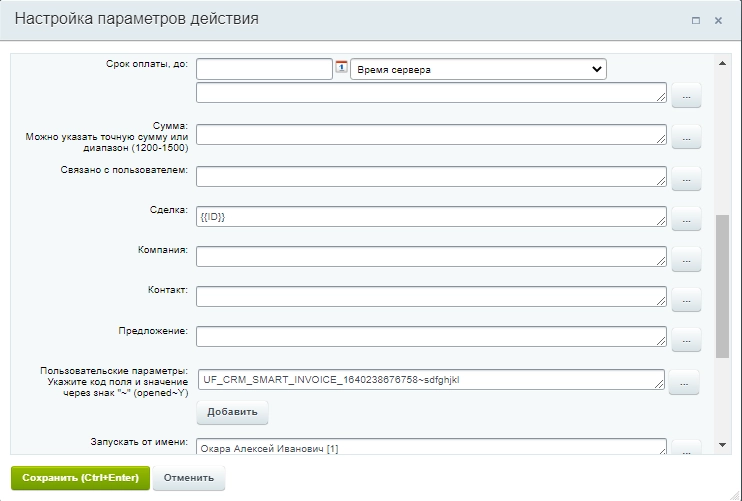Click the ellipsis button next to Сумма field
Screen dimensions: 742x501
tap(685, 137)
